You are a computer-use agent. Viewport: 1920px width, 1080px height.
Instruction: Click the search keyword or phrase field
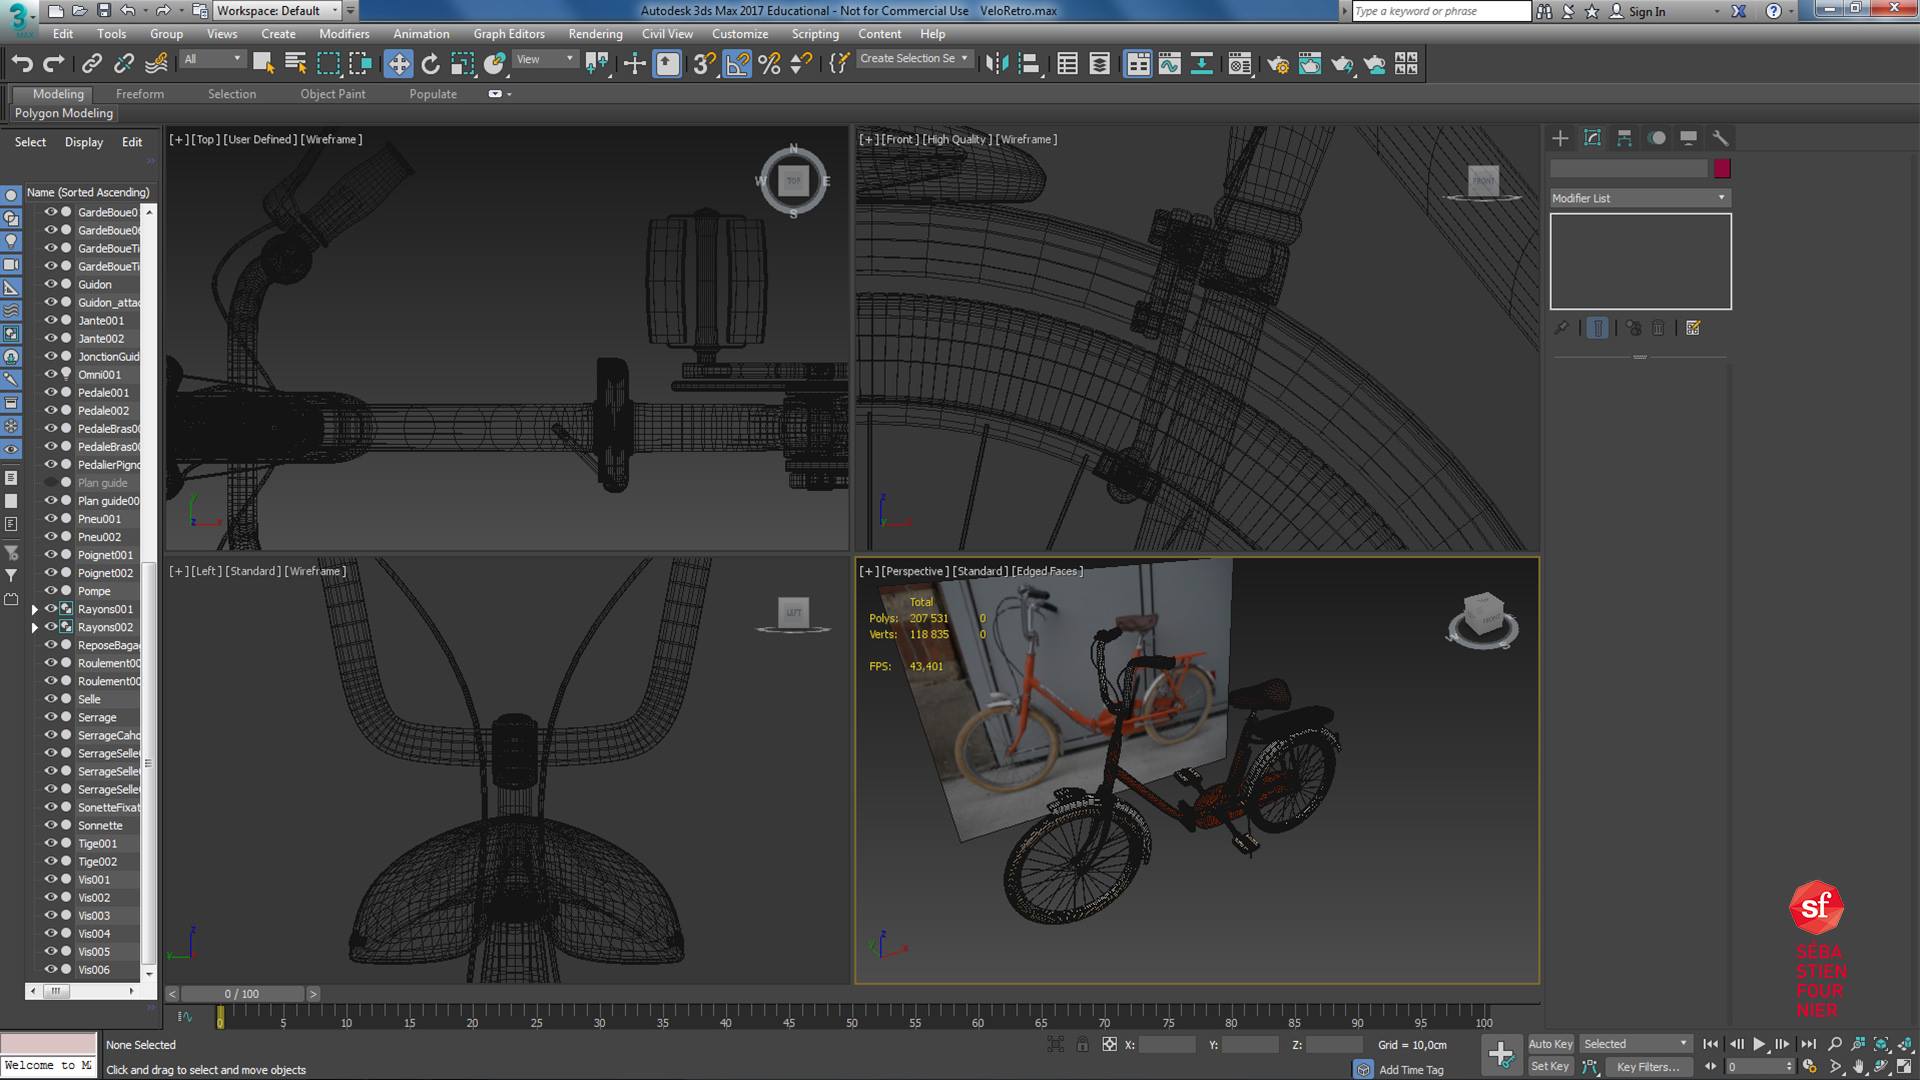(x=1441, y=11)
